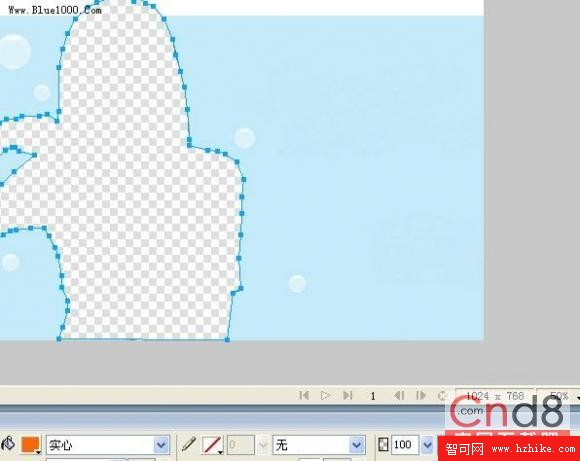The height and width of the screenshot is (461, 580).
Task: Click the bottom-left path anchor point
Action: click(59, 339)
